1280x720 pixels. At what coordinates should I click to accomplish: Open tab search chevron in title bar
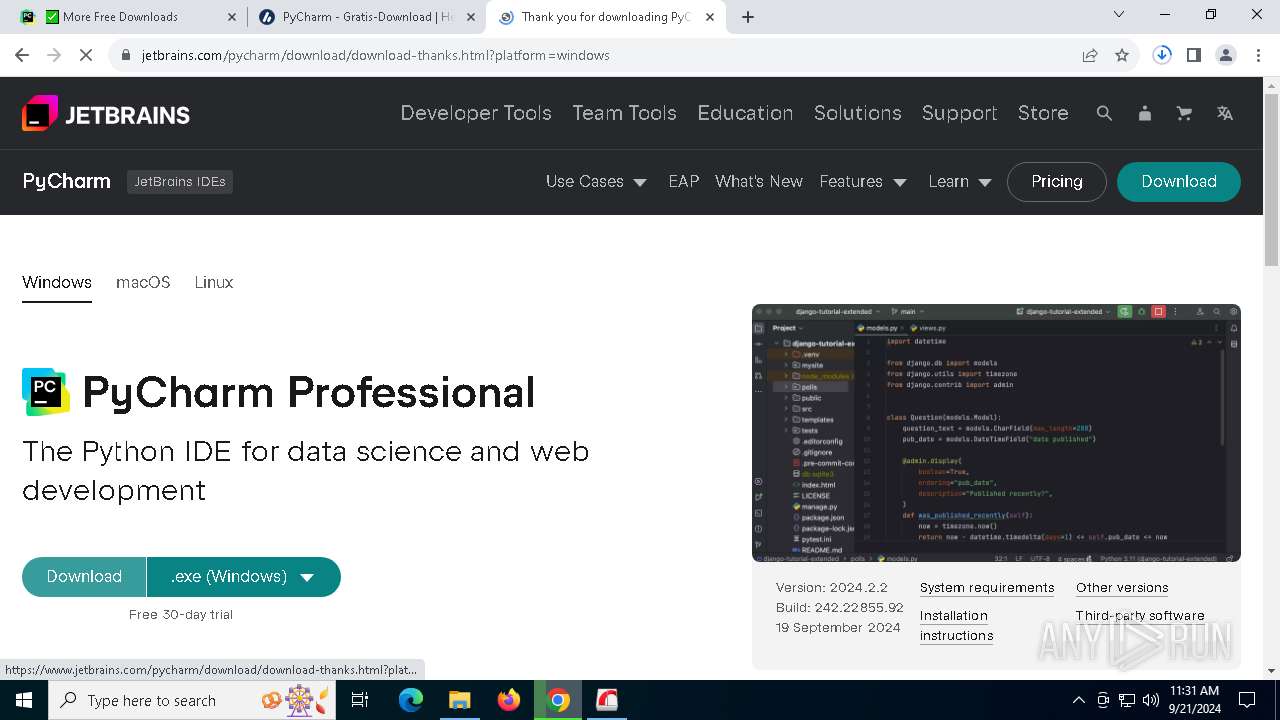click(1119, 15)
